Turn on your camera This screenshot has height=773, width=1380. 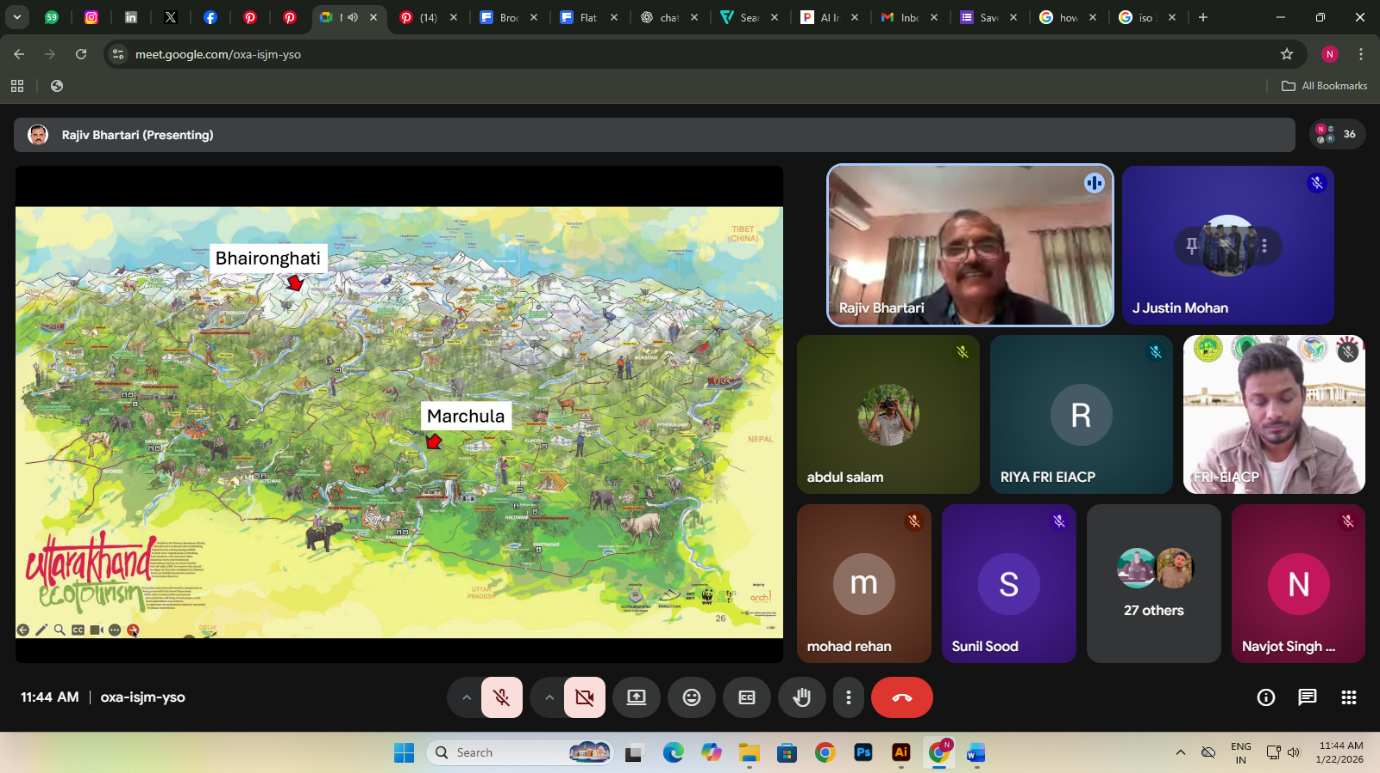584,698
